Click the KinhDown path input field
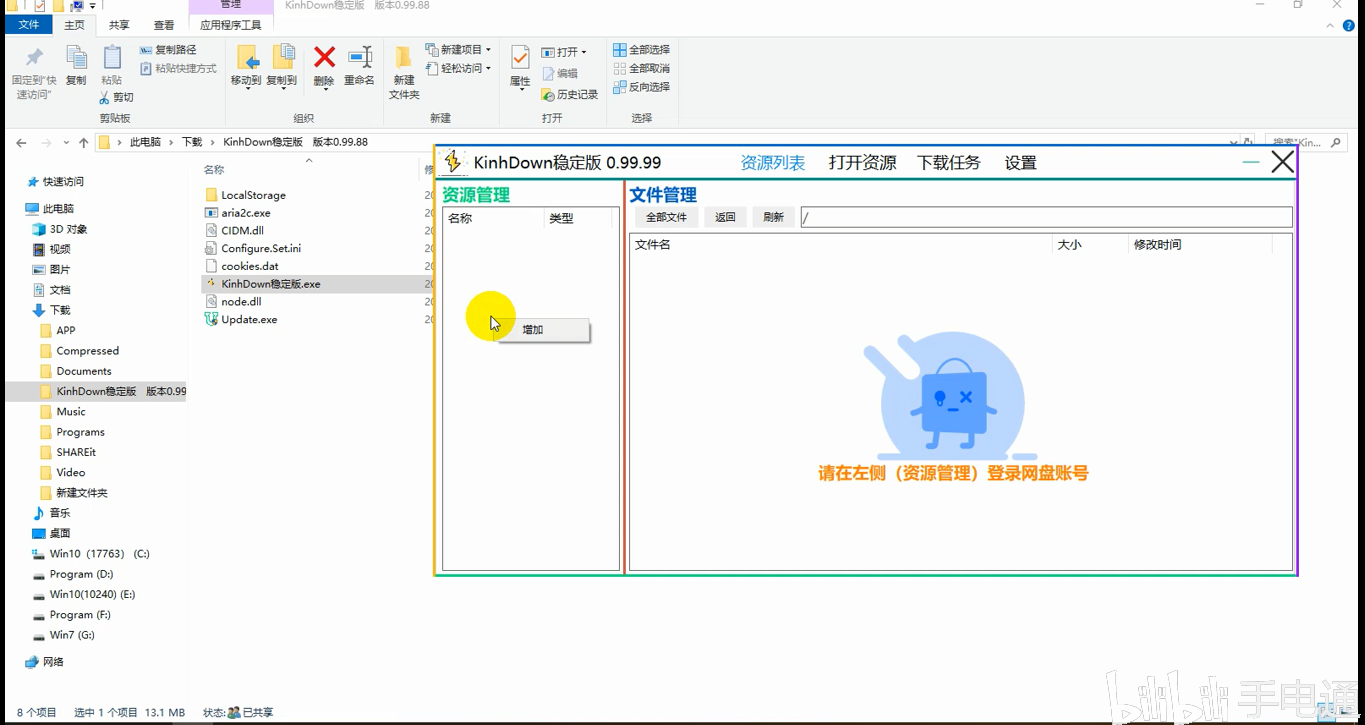The width and height of the screenshot is (1365, 725). (x=1046, y=217)
